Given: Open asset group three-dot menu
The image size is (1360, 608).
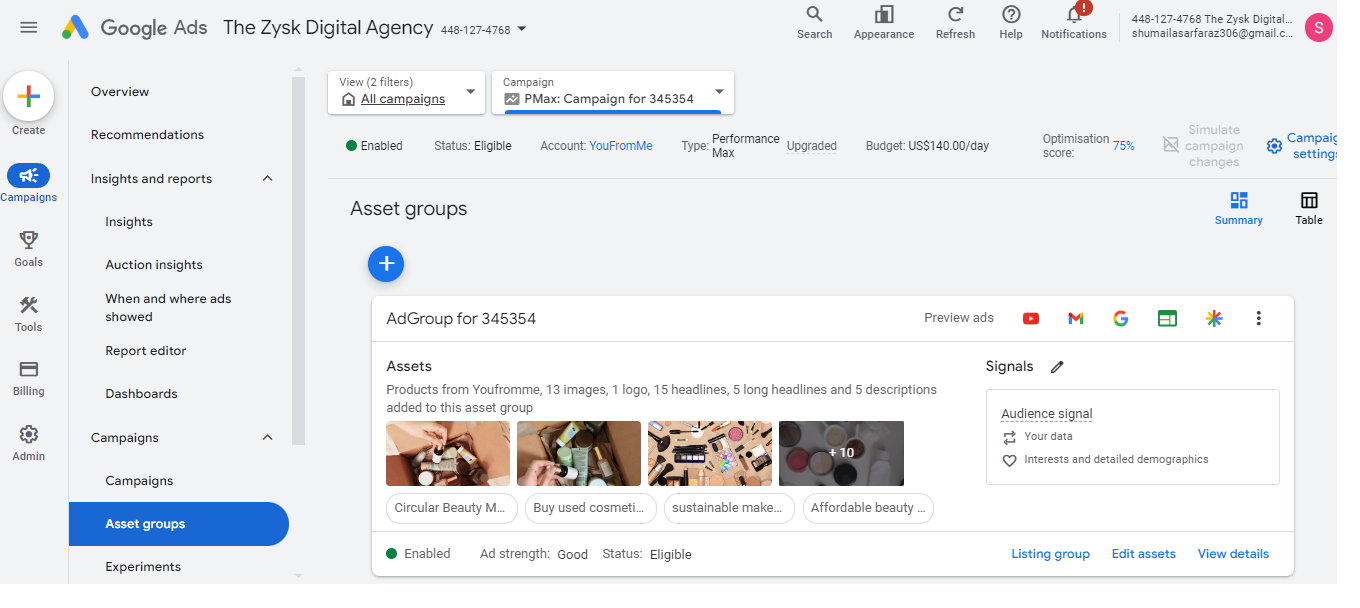Looking at the screenshot, I should [x=1258, y=318].
